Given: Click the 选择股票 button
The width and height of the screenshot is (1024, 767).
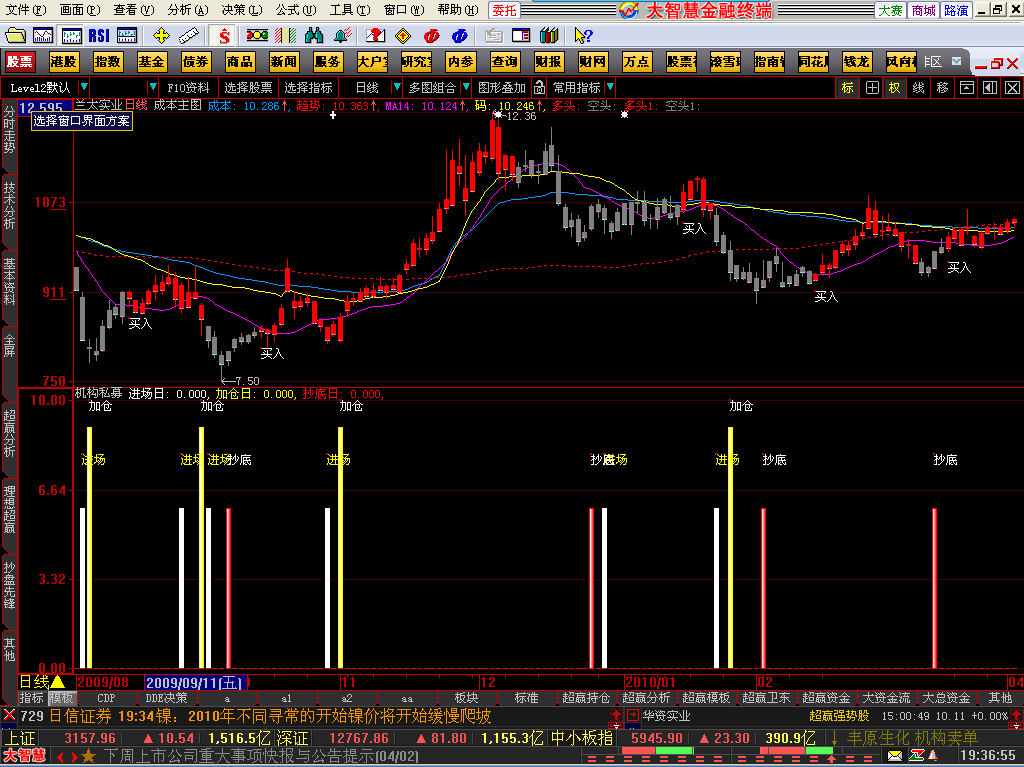Looking at the screenshot, I should 248,87.
